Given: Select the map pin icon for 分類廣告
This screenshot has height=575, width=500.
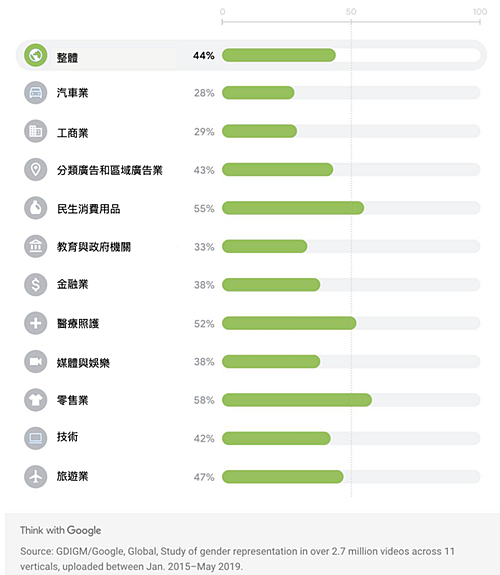Looking at the screenshot, I should coord(36,169).
